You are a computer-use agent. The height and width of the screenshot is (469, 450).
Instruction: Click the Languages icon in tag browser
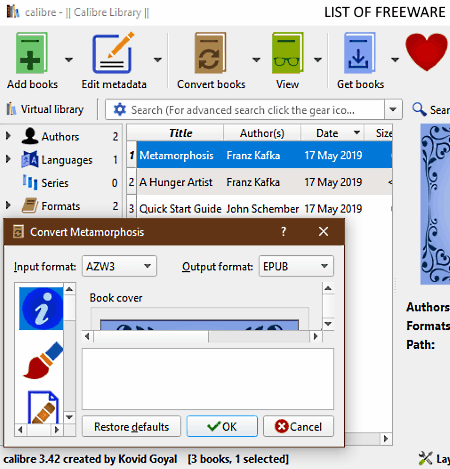pos(30,159)
